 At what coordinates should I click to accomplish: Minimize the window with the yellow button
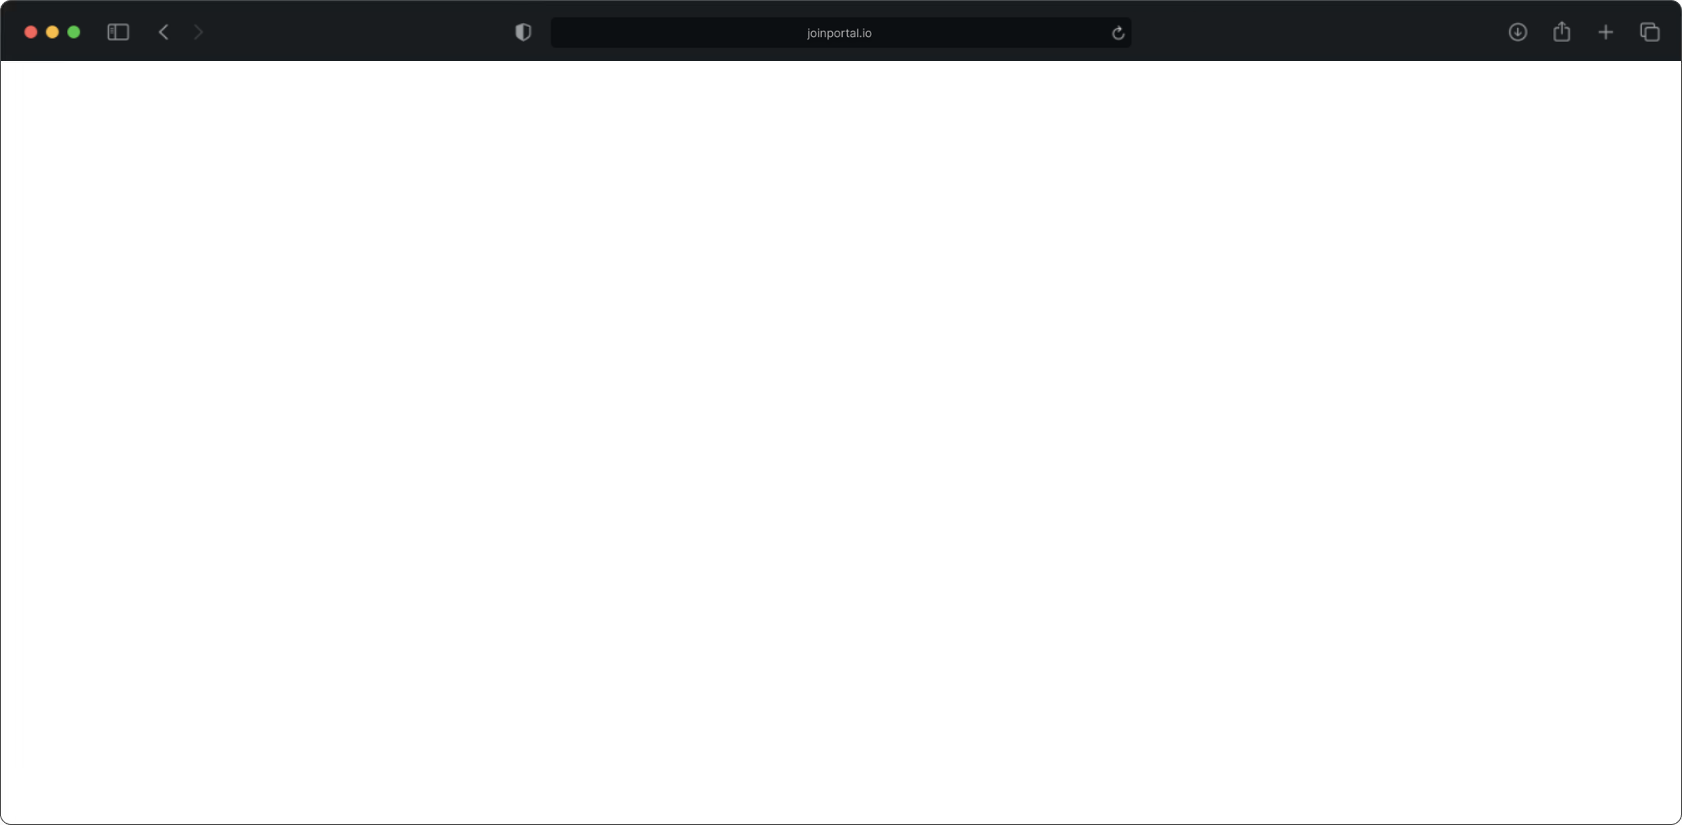click(x=52, y=32)
